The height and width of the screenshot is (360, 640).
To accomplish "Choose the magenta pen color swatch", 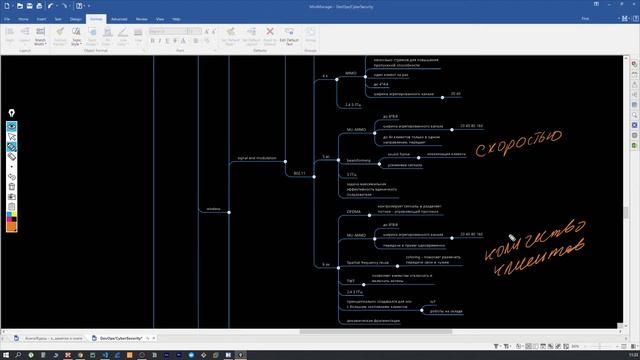I will click(9, 219).
